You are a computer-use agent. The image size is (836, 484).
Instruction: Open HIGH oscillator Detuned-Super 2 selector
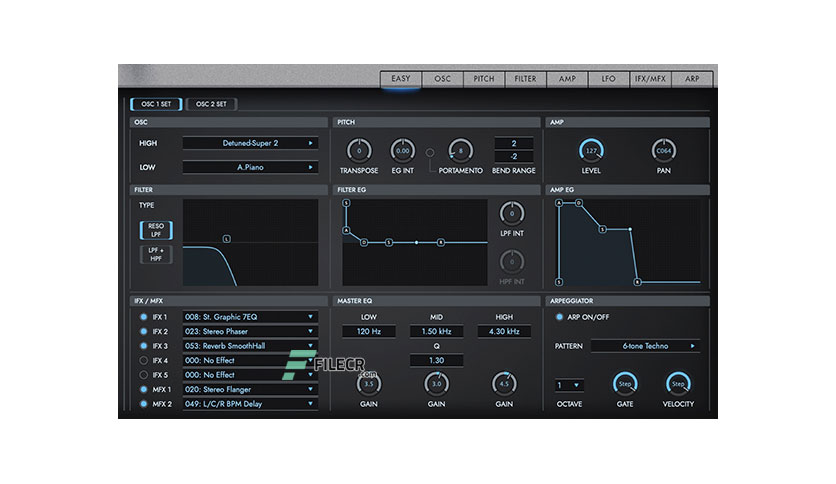coord(251,143)
